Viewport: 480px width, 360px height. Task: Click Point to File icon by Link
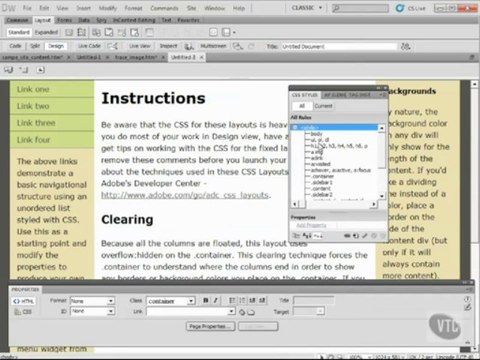[242, 312]
